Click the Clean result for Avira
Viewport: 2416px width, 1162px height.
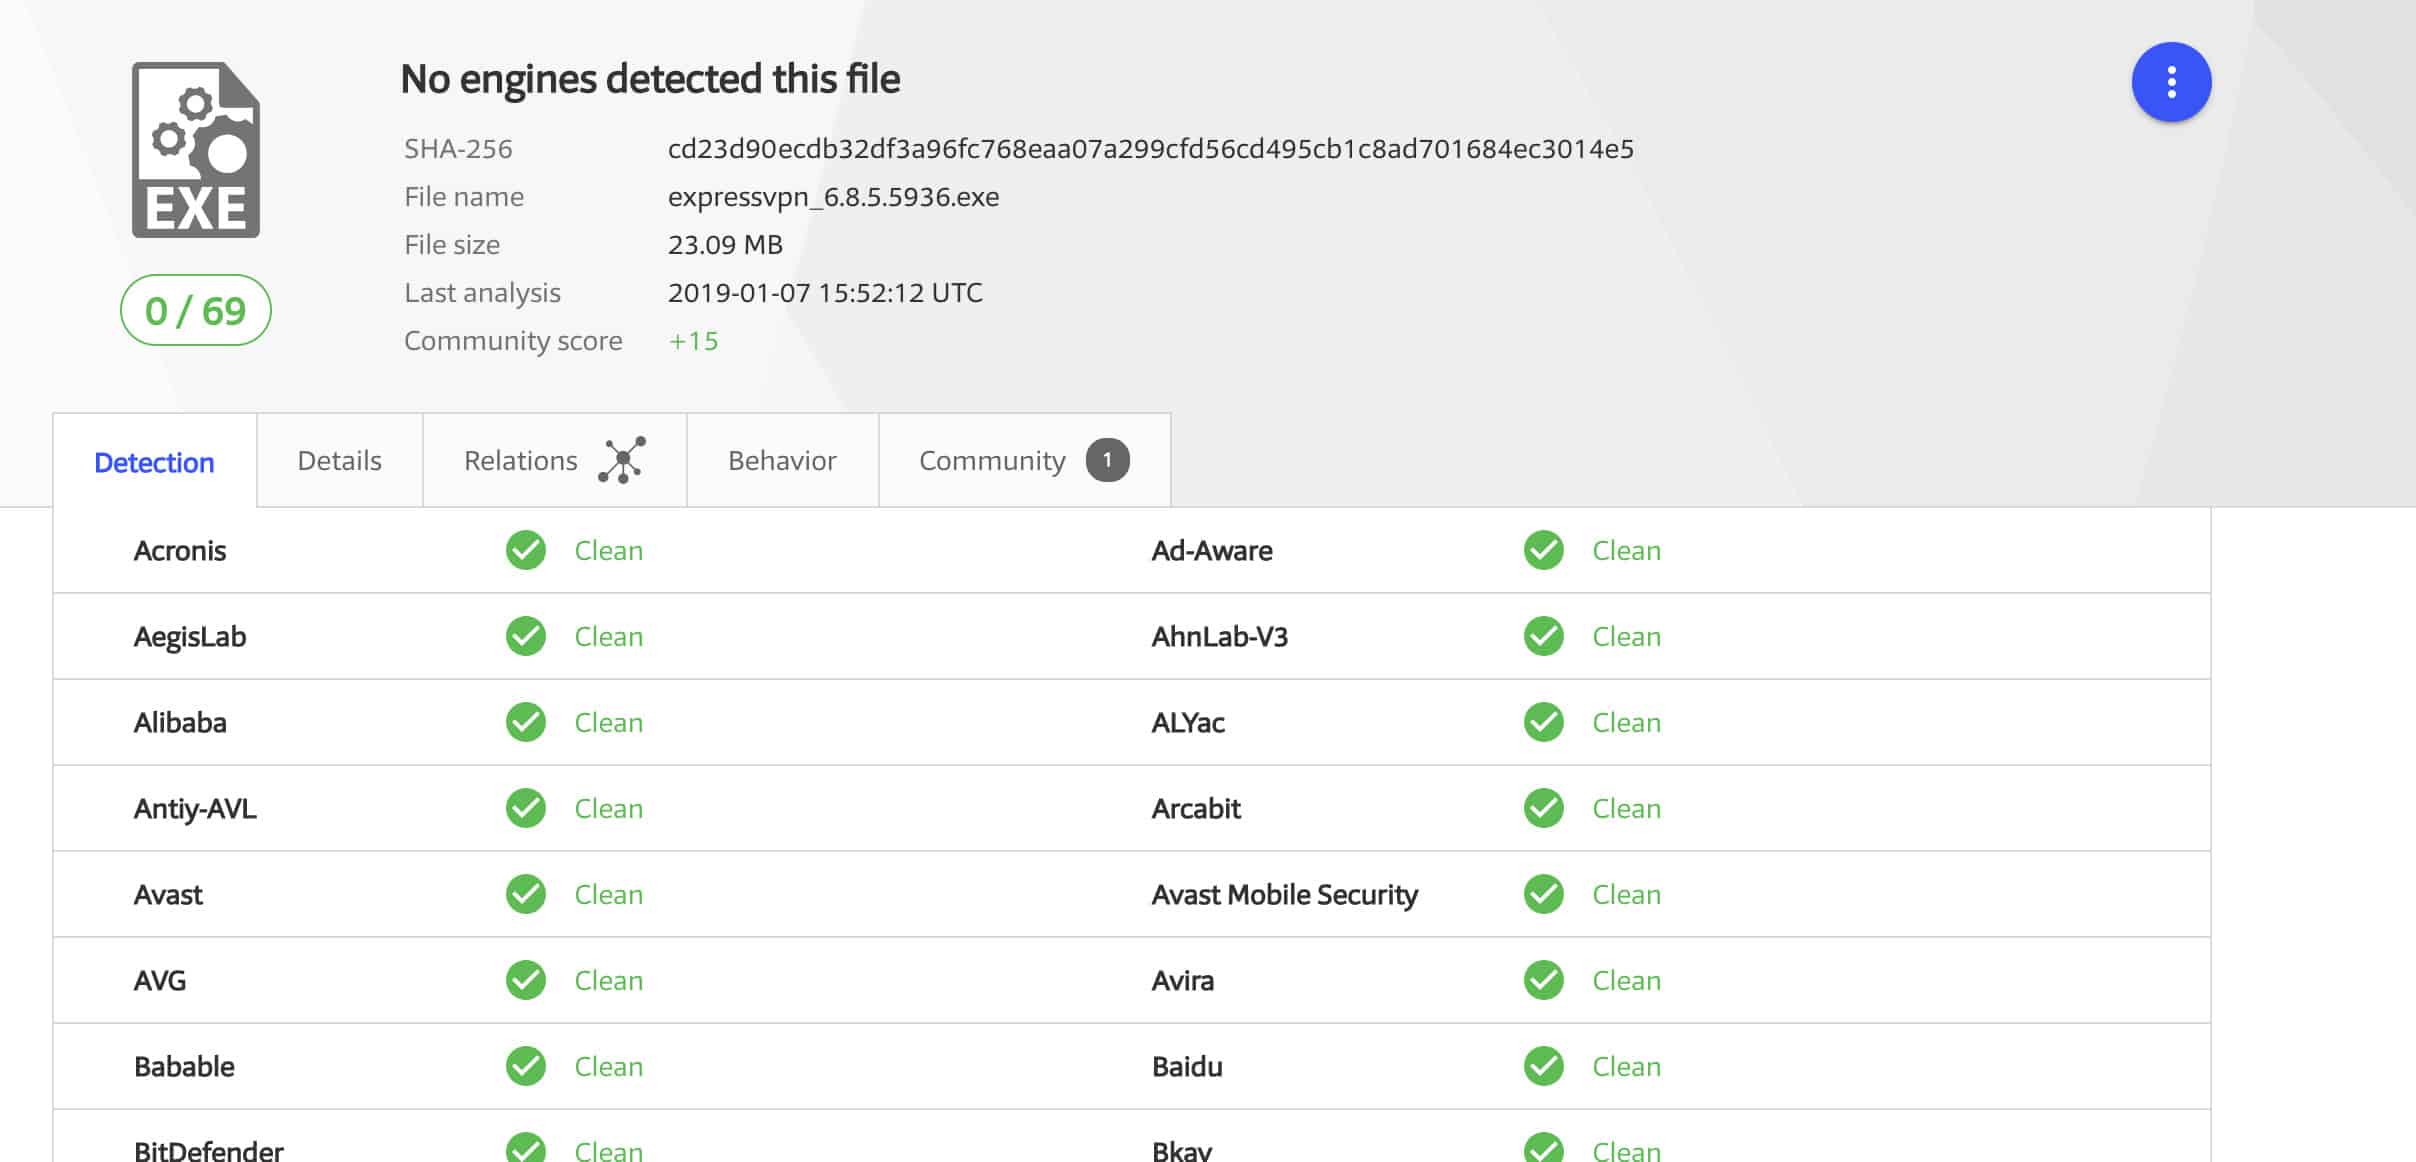pyautogui.click(x=1626, y=981)
